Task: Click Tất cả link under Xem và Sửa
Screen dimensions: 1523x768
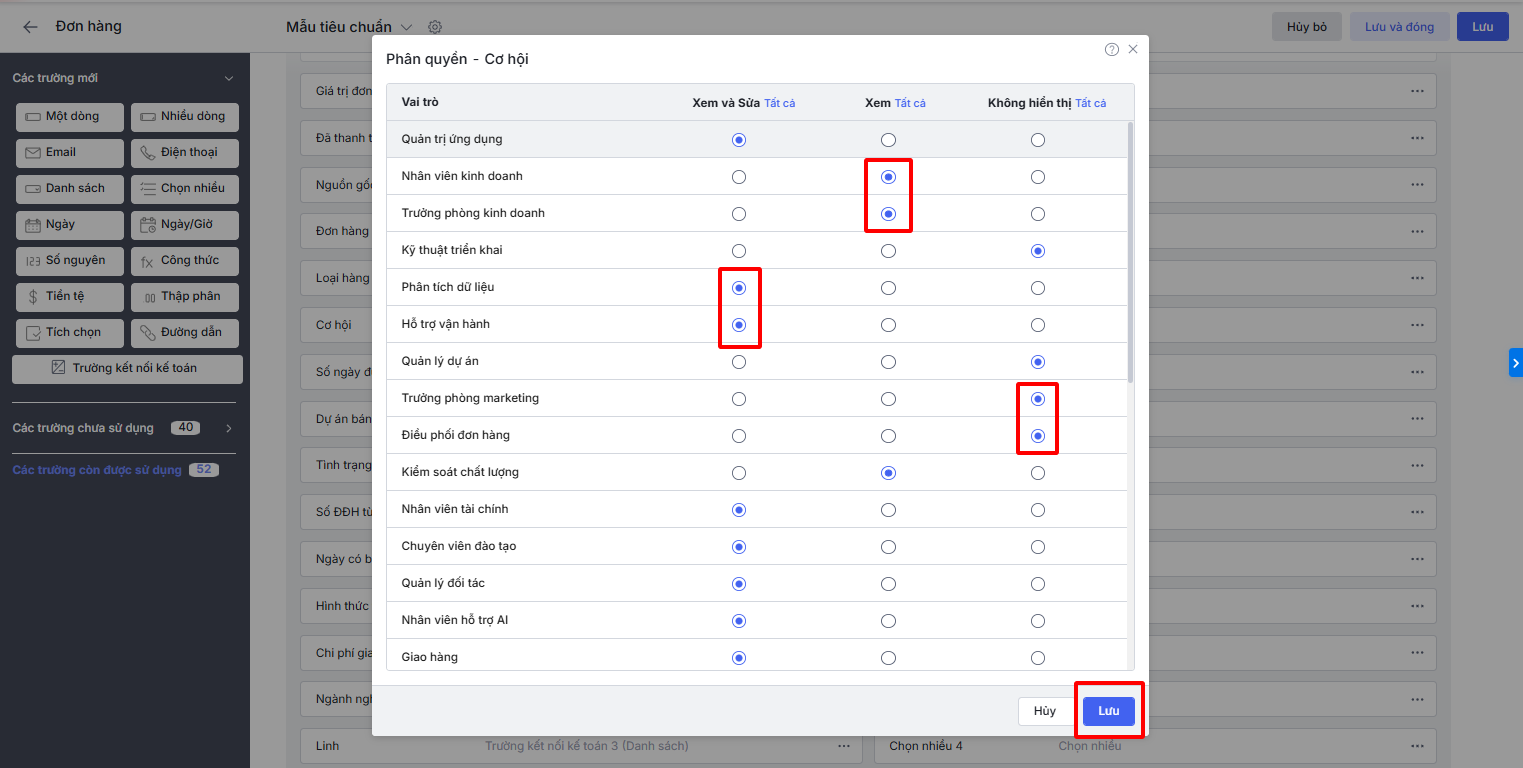Action: pos(780,103)
